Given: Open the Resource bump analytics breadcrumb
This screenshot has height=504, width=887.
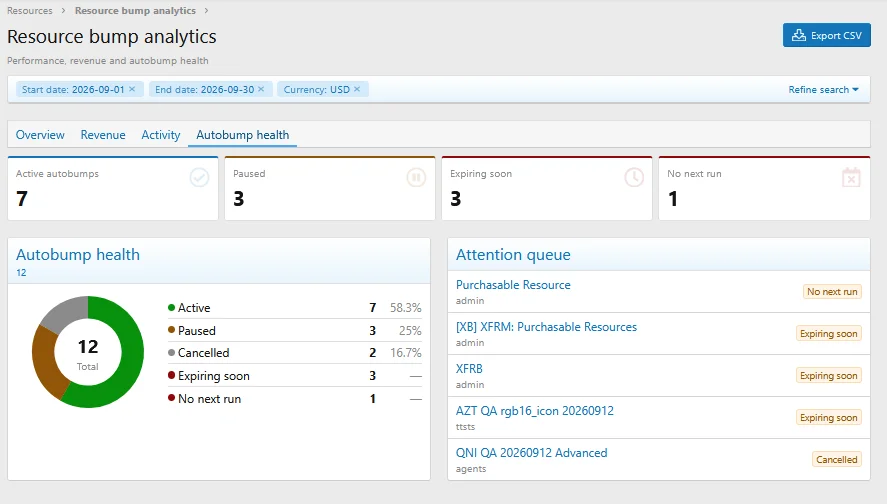Looking at the screenshot, I should [135, 11].
